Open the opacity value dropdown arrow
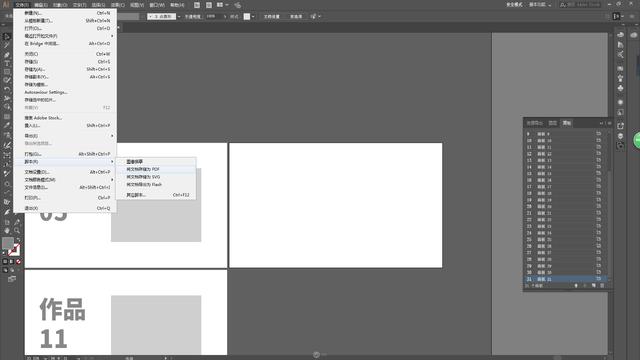This screenshot has height=360, width=640. [x=224, y=16]
